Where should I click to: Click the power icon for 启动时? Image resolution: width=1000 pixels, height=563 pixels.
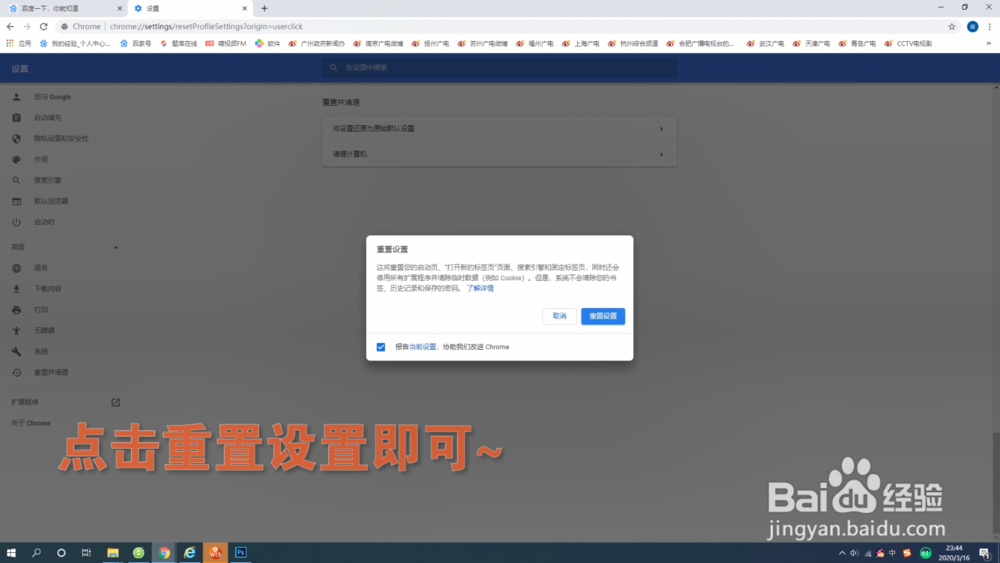tap(17, 222)
